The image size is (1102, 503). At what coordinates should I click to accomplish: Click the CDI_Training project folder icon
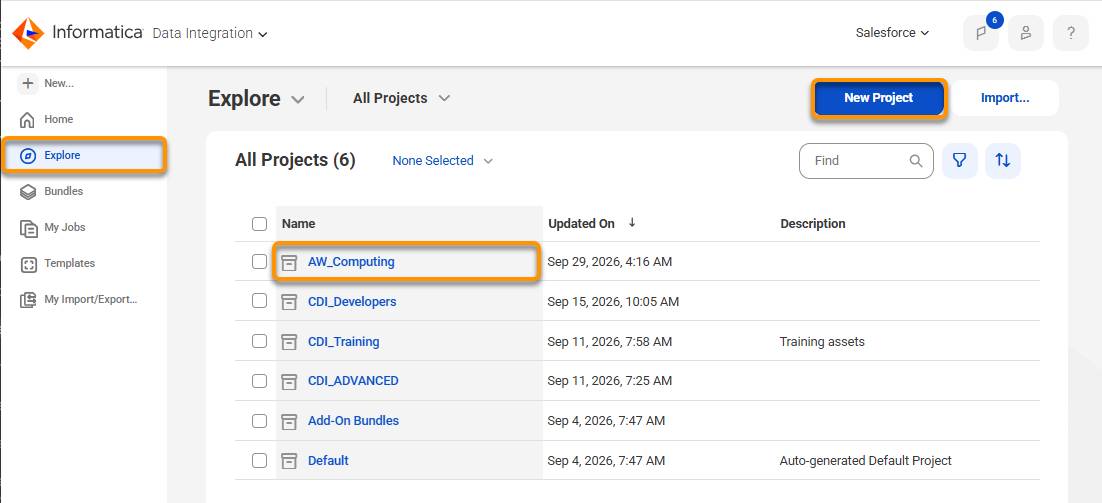coord(289,342)
